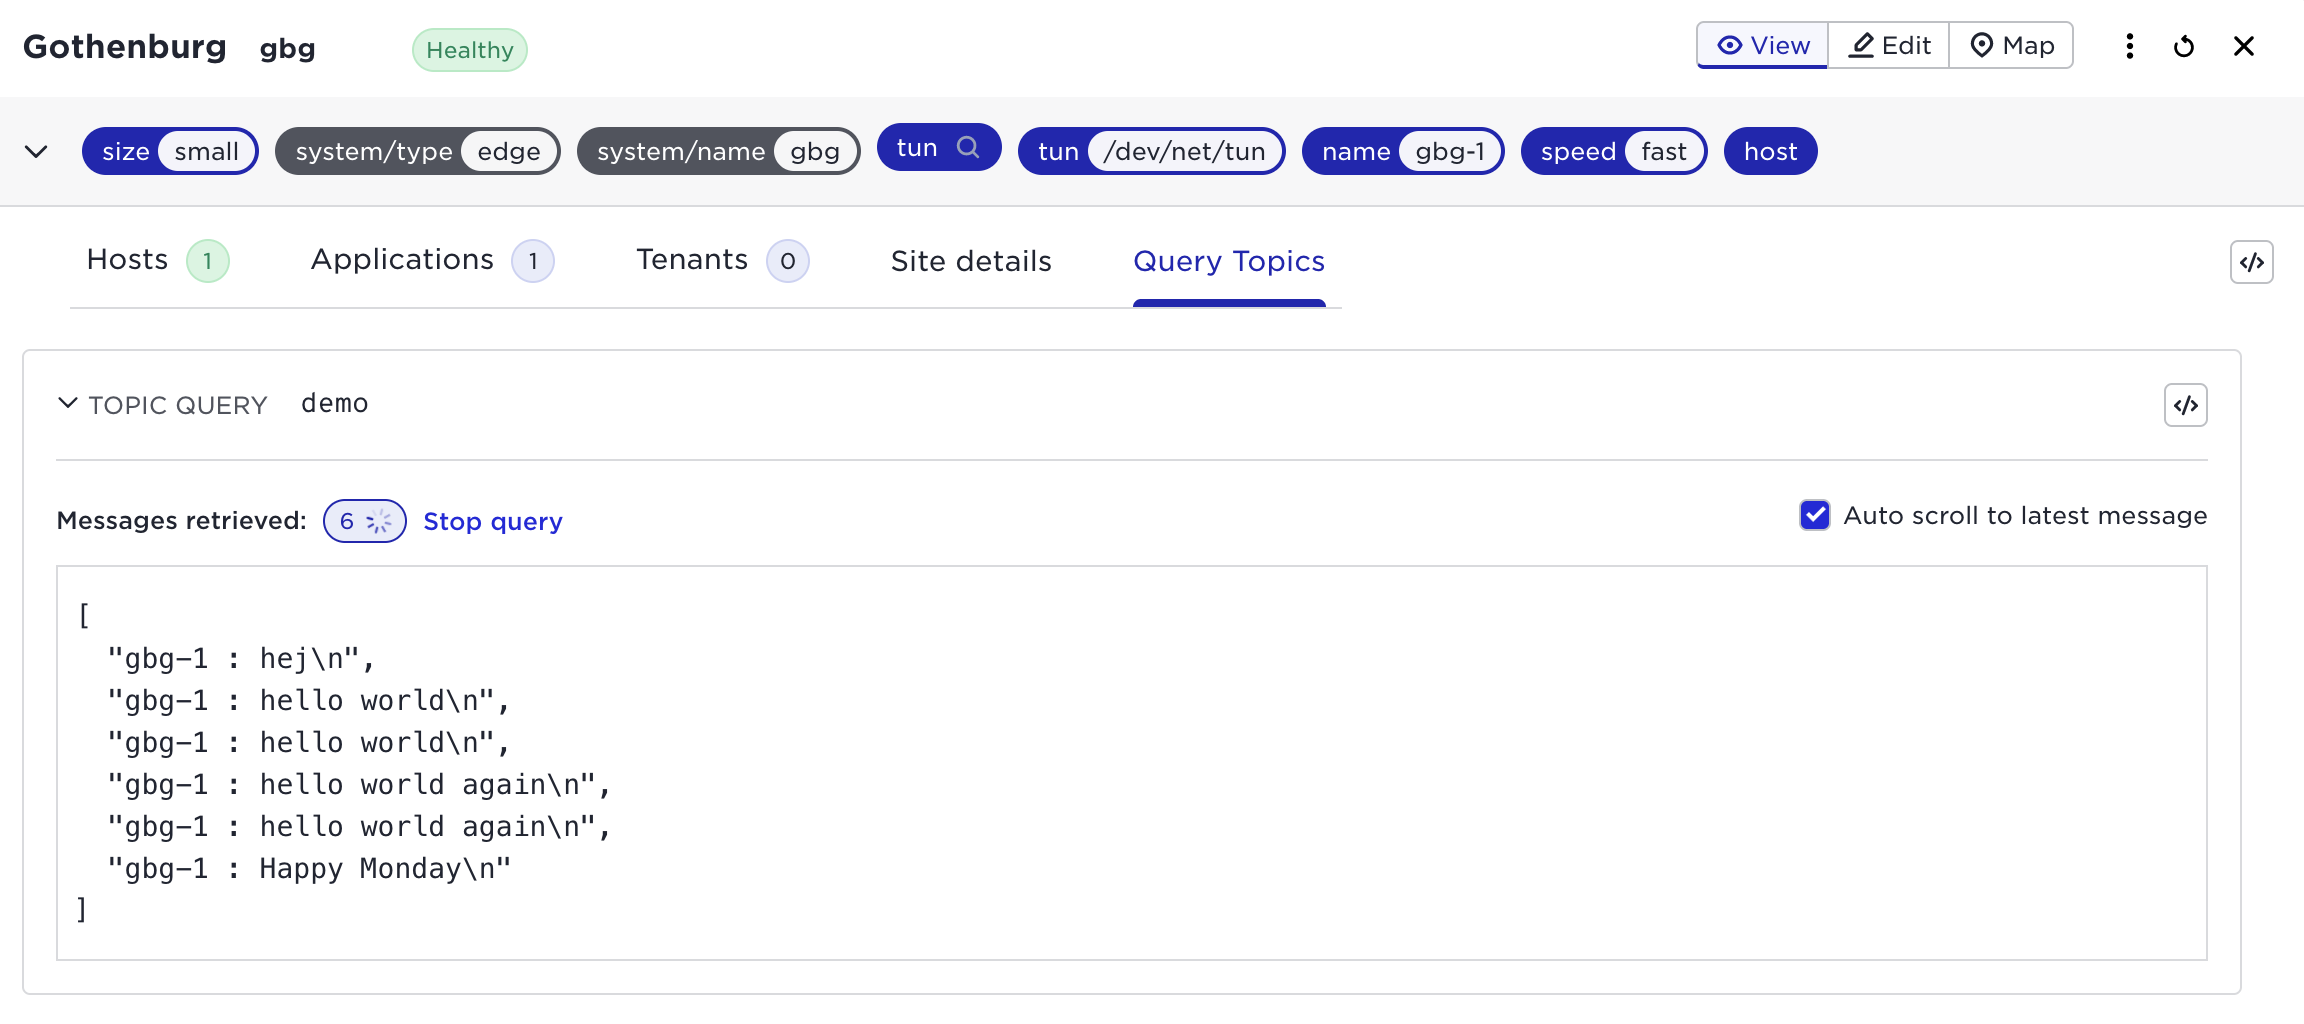Select View mode with eye icon
2304x1024 pixels.
pyautogui.click(x=1763, y=46)
